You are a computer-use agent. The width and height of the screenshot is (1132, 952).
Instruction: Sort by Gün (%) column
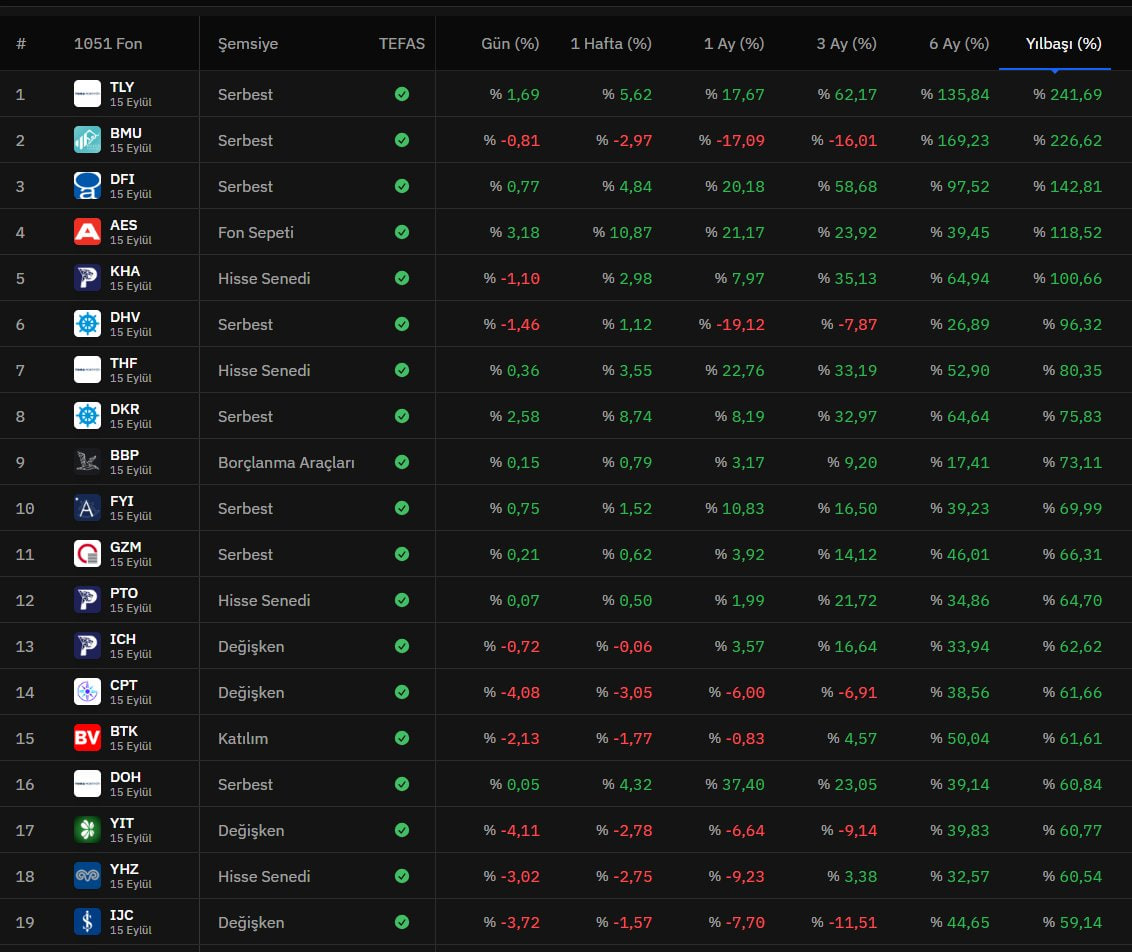tap(510, 43)
